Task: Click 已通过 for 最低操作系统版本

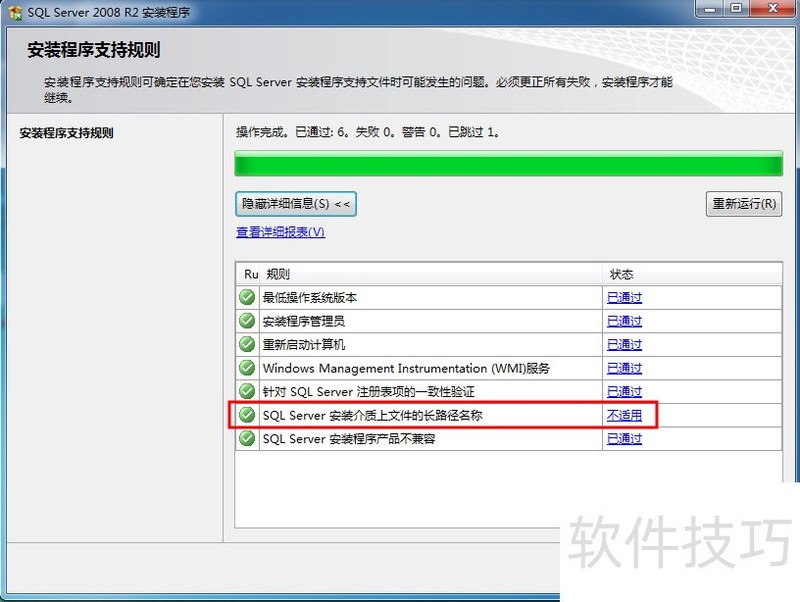Action: (x=625, y=297)
